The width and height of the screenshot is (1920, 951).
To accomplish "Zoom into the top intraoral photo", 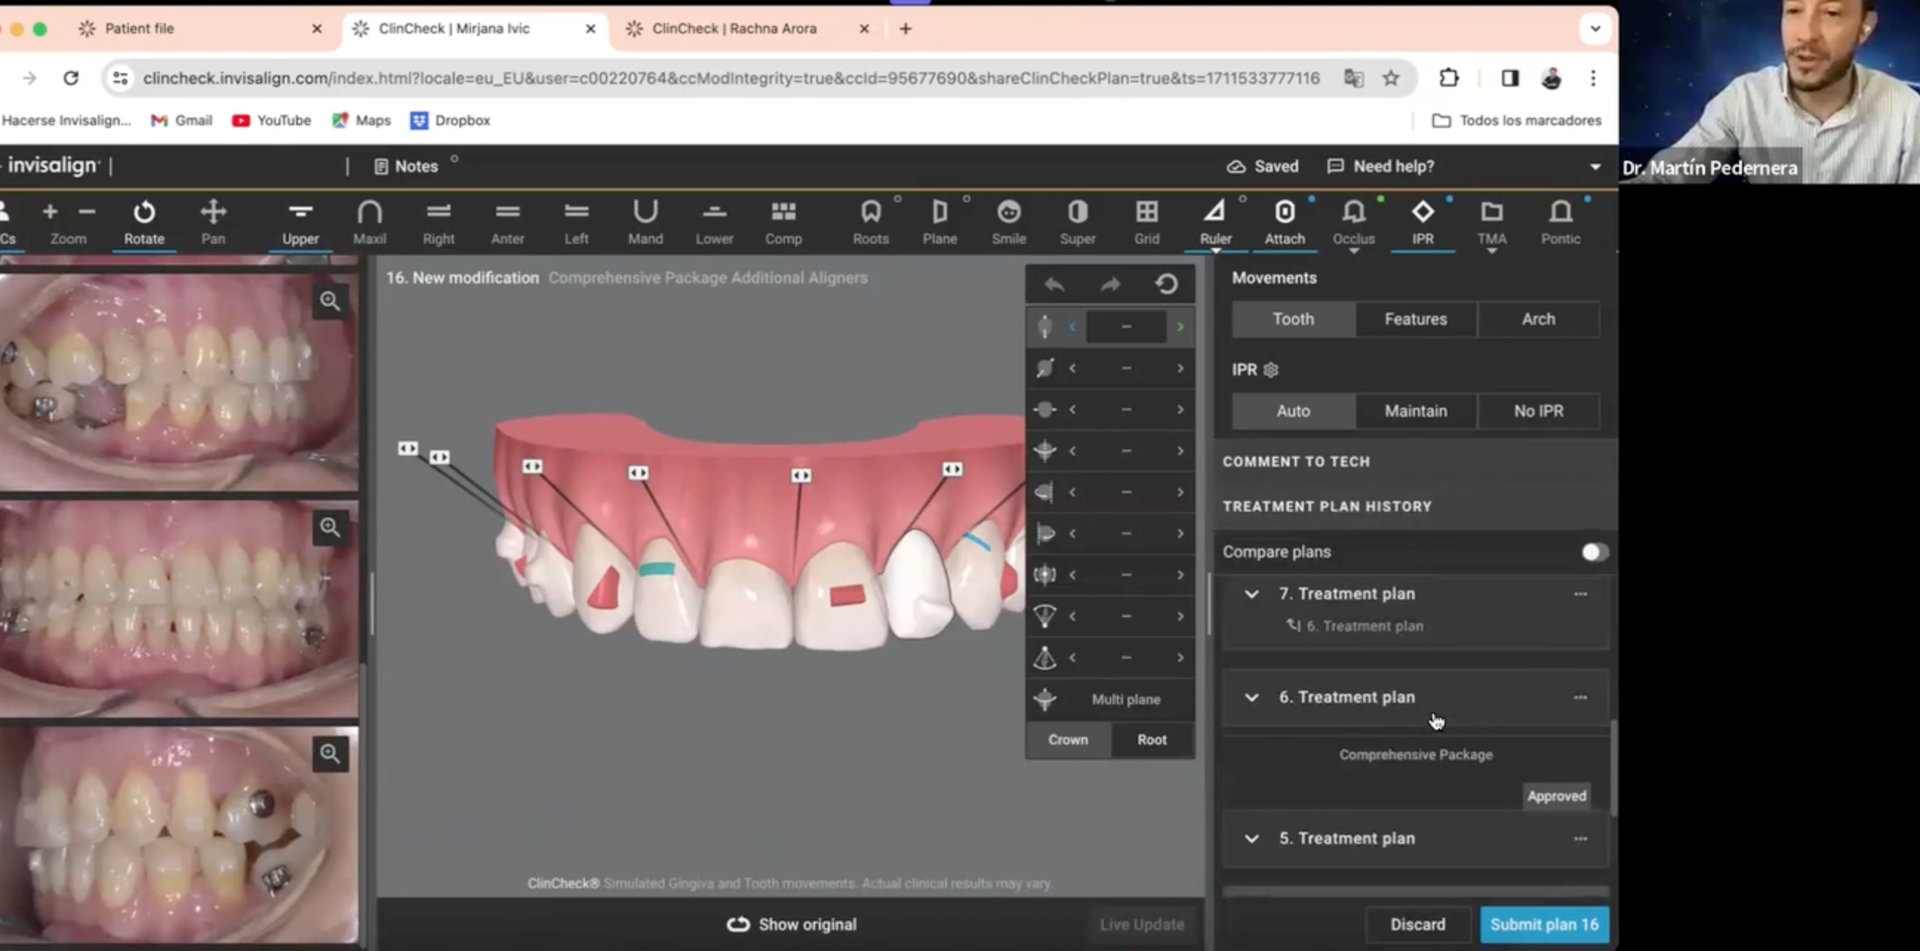I will pyautogui.click(x=330, y=301).
